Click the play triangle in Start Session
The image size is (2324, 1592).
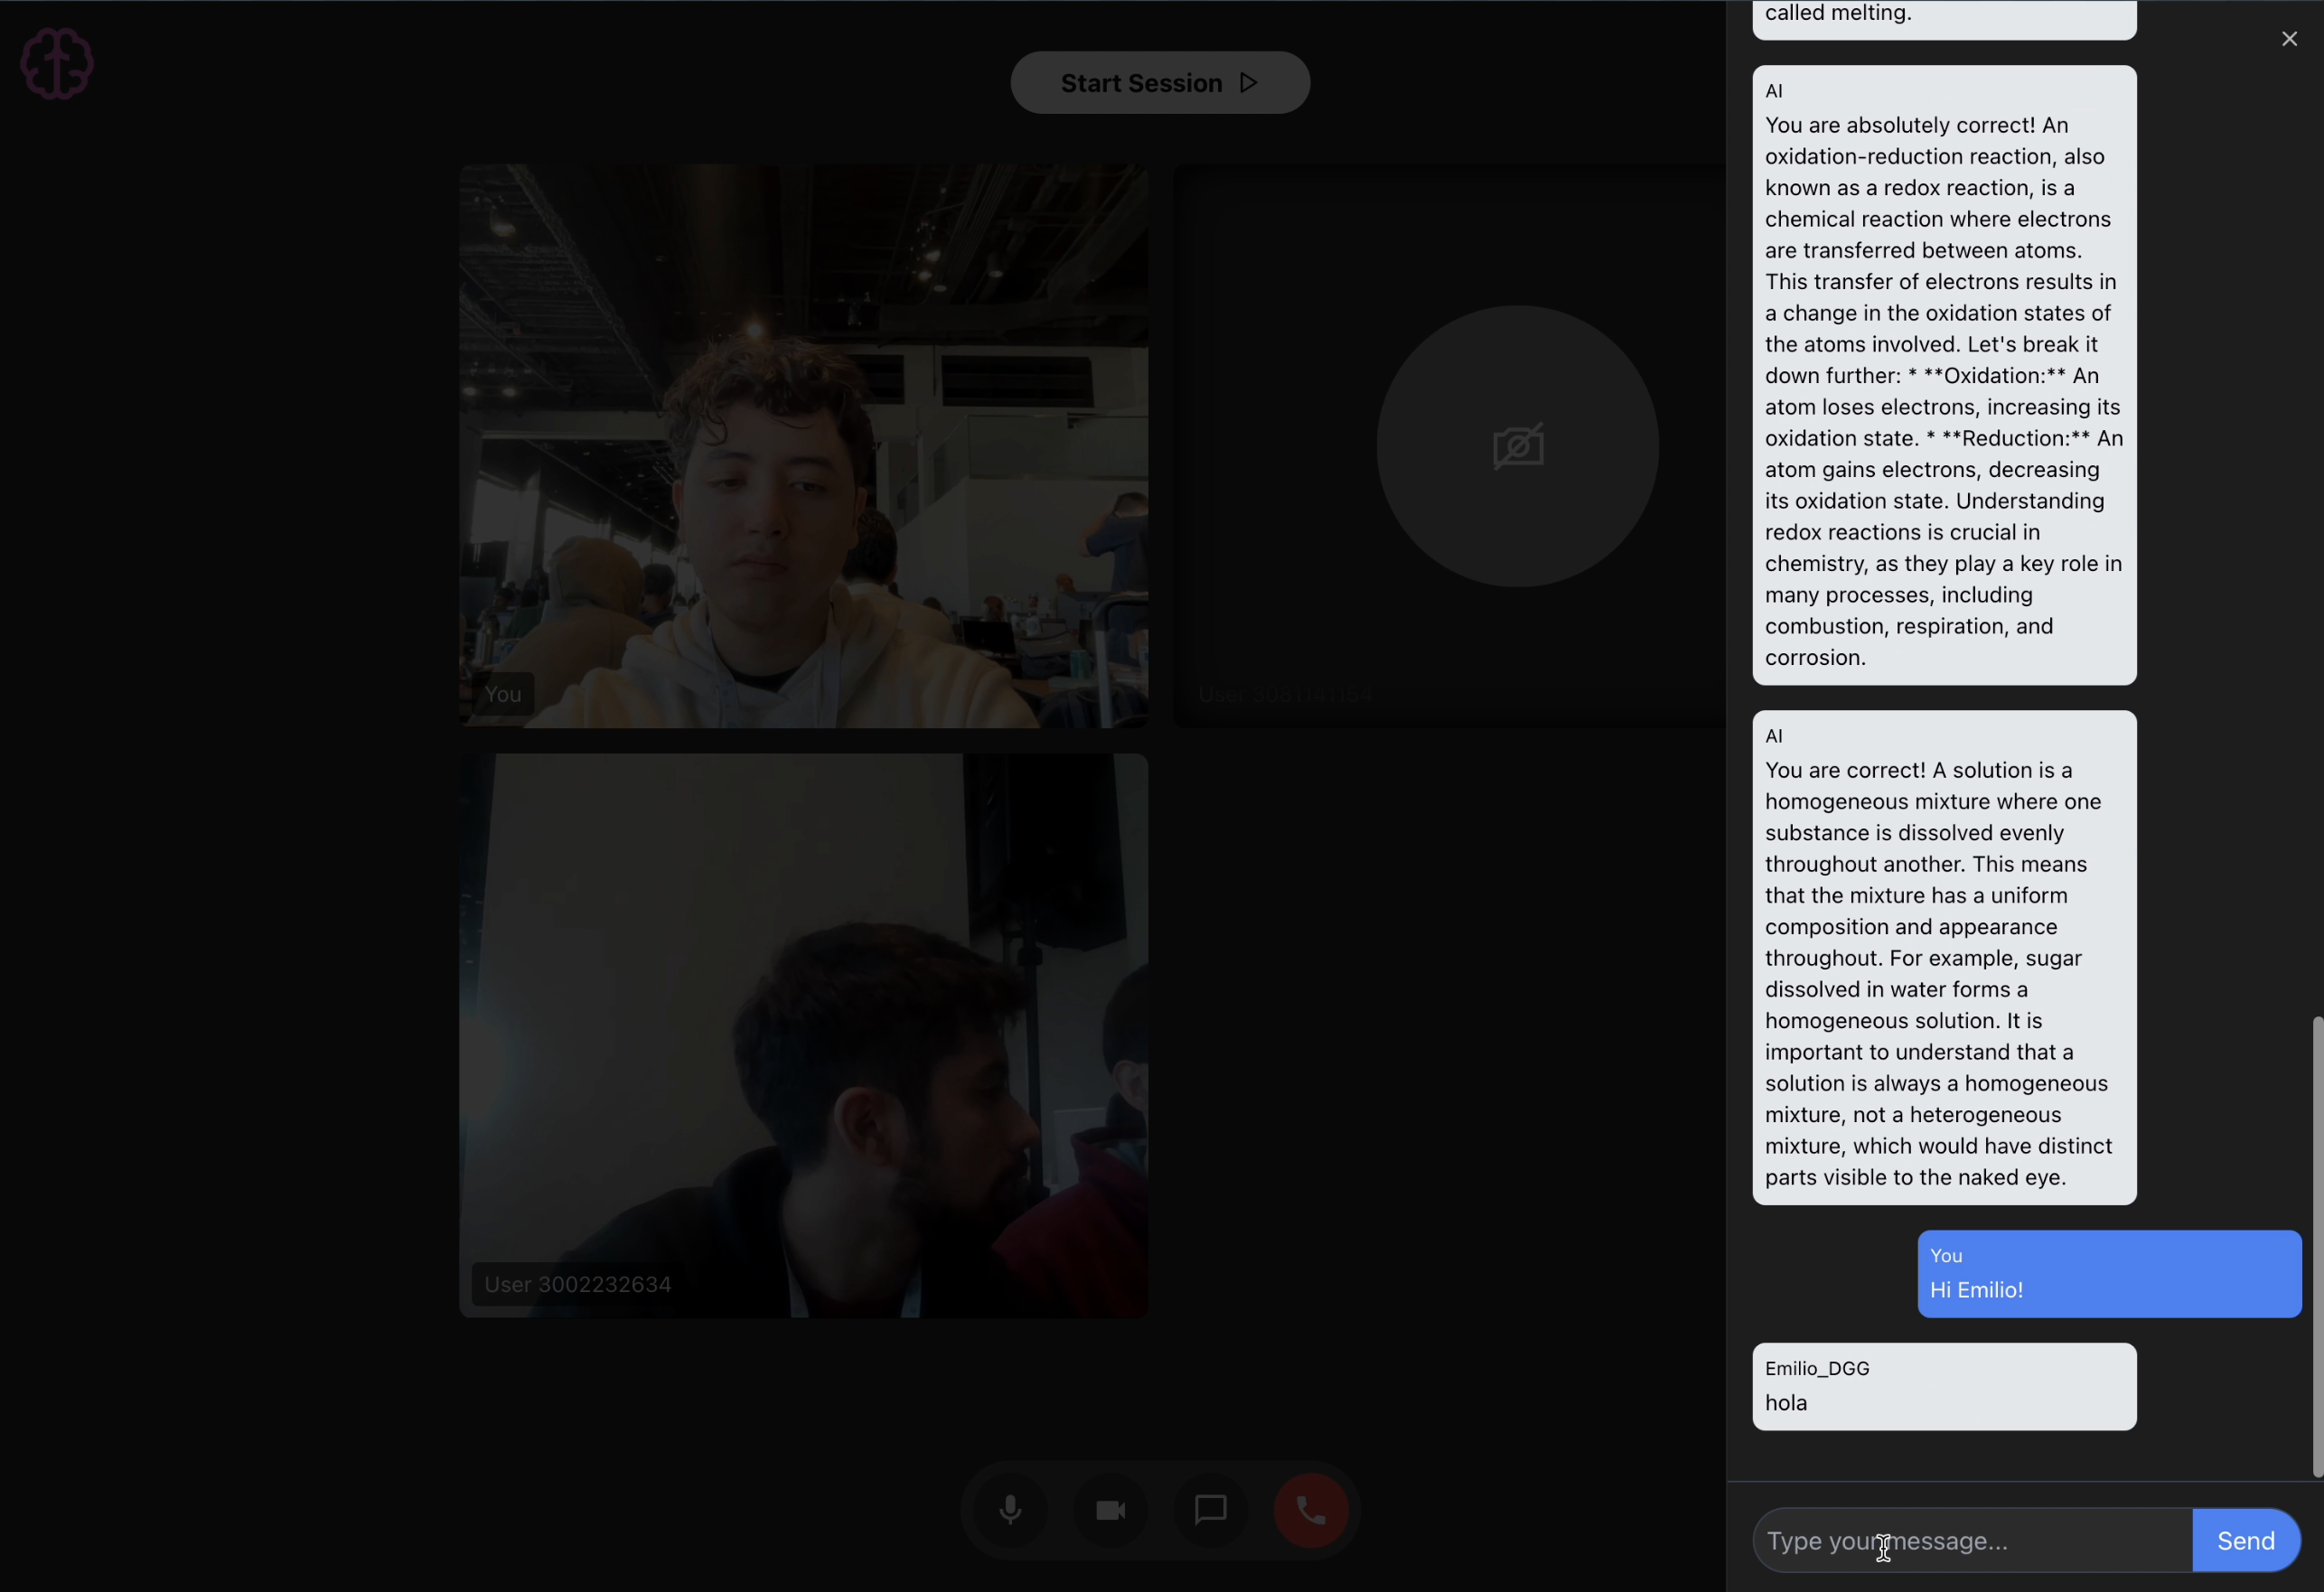click(1248, 83)
